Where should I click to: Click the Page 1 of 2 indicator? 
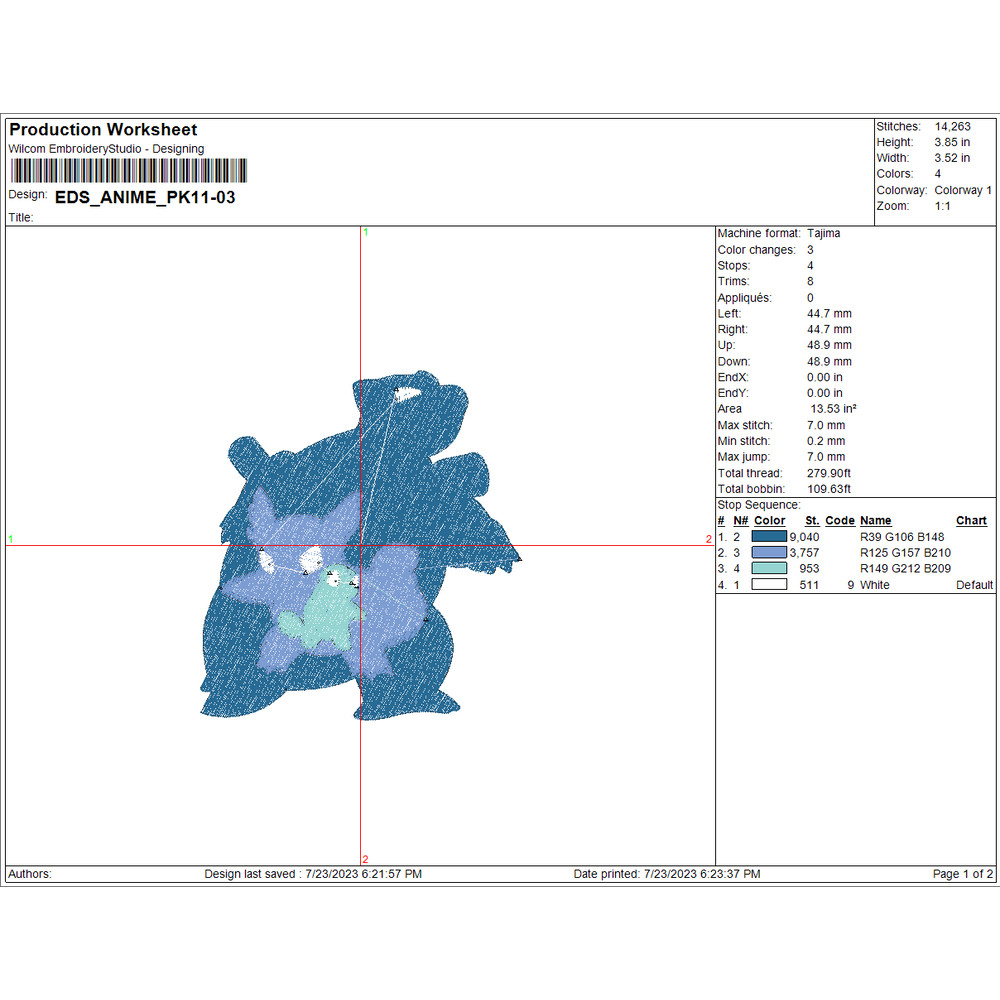(962, 874)
